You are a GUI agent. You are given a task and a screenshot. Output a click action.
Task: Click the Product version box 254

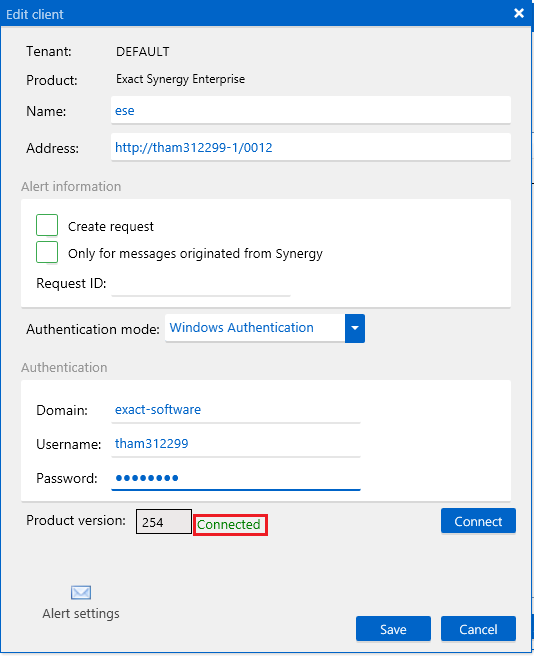point(164,522)
